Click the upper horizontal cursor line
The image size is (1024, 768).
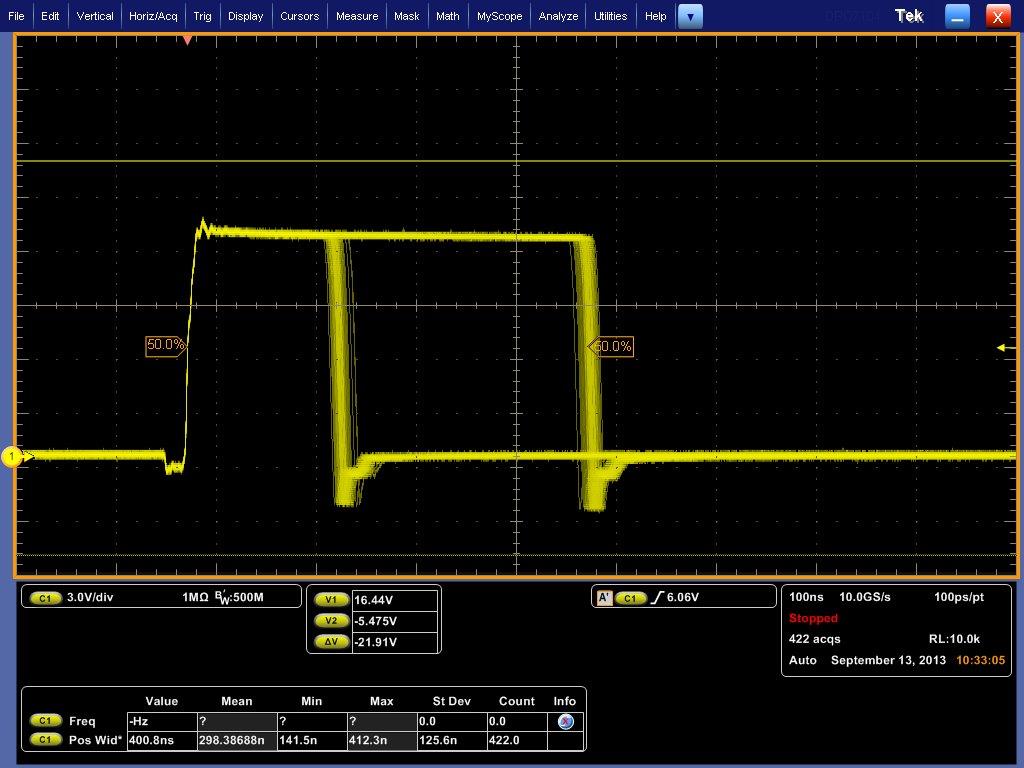coord(516,161)
